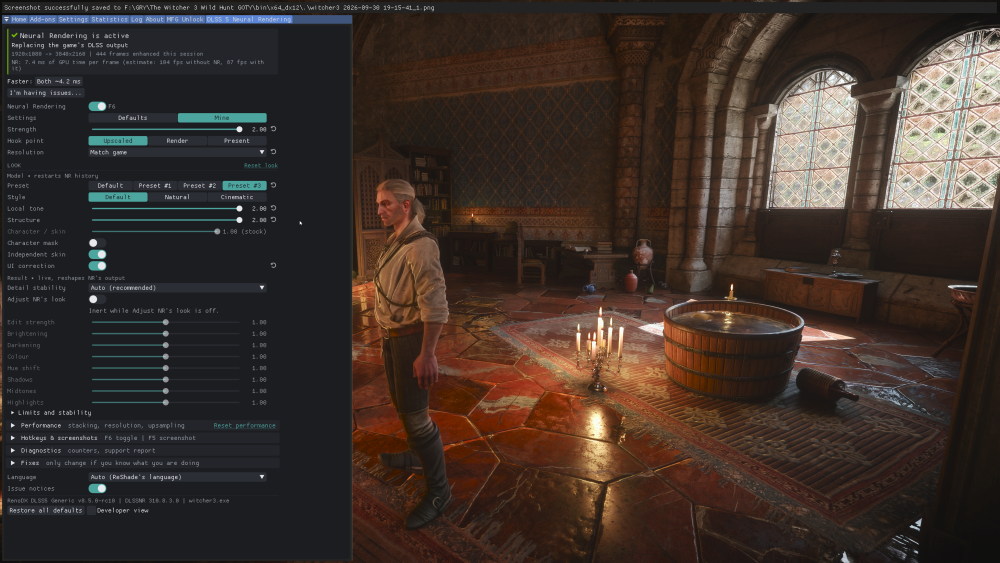Select the Natural style
Viewport: 1000px width, 563px height.
[177, 197]
